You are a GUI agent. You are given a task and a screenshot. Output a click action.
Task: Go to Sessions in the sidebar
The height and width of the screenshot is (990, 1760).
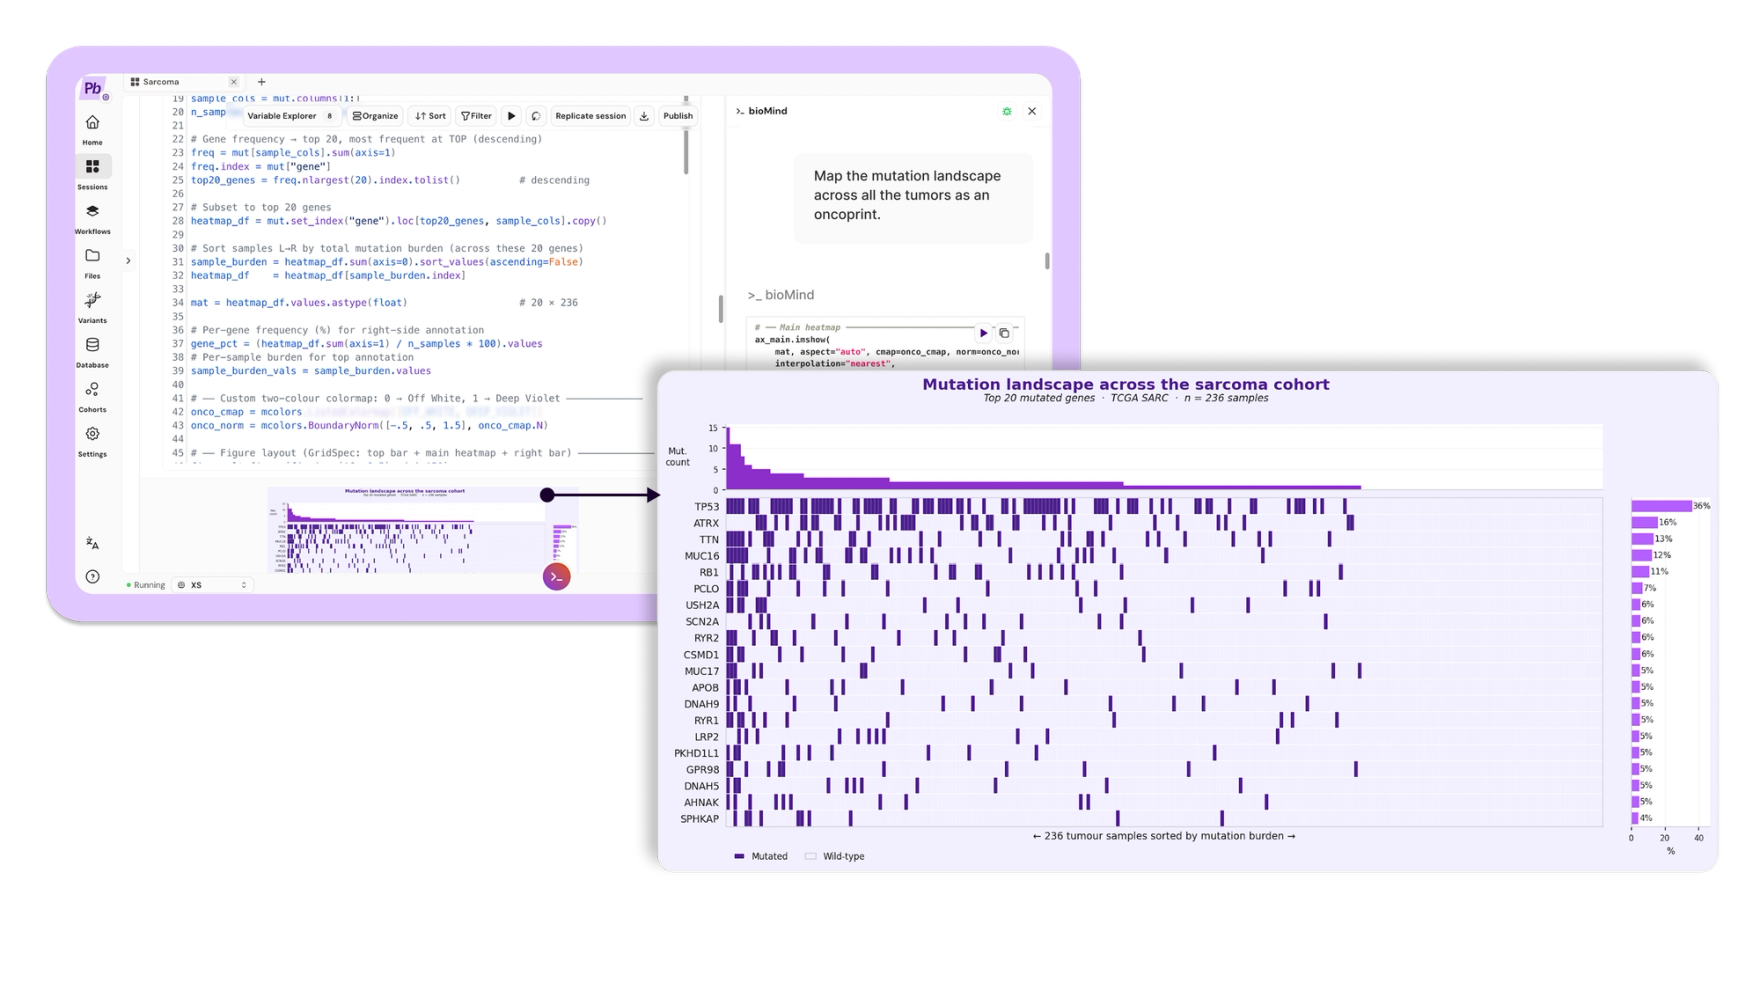pyautogui.click(x=92, y=173)
